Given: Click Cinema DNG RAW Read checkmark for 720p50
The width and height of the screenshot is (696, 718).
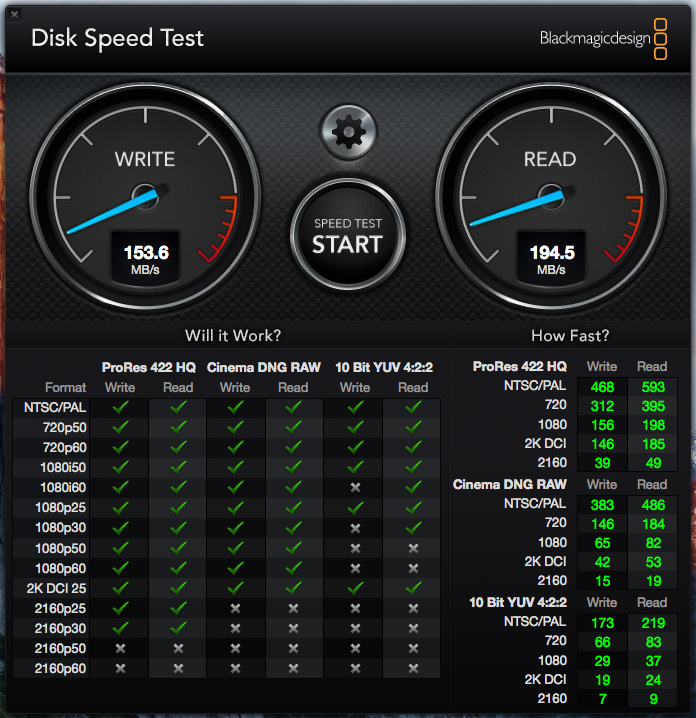Looking at the screenshot, I should pyautogui.click(x=293, y=427).
